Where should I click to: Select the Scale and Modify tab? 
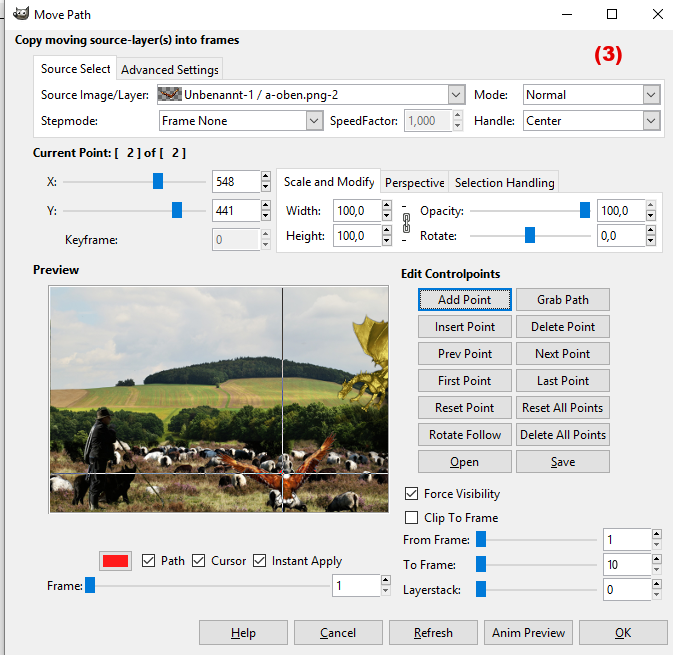[x=329, y=182]
